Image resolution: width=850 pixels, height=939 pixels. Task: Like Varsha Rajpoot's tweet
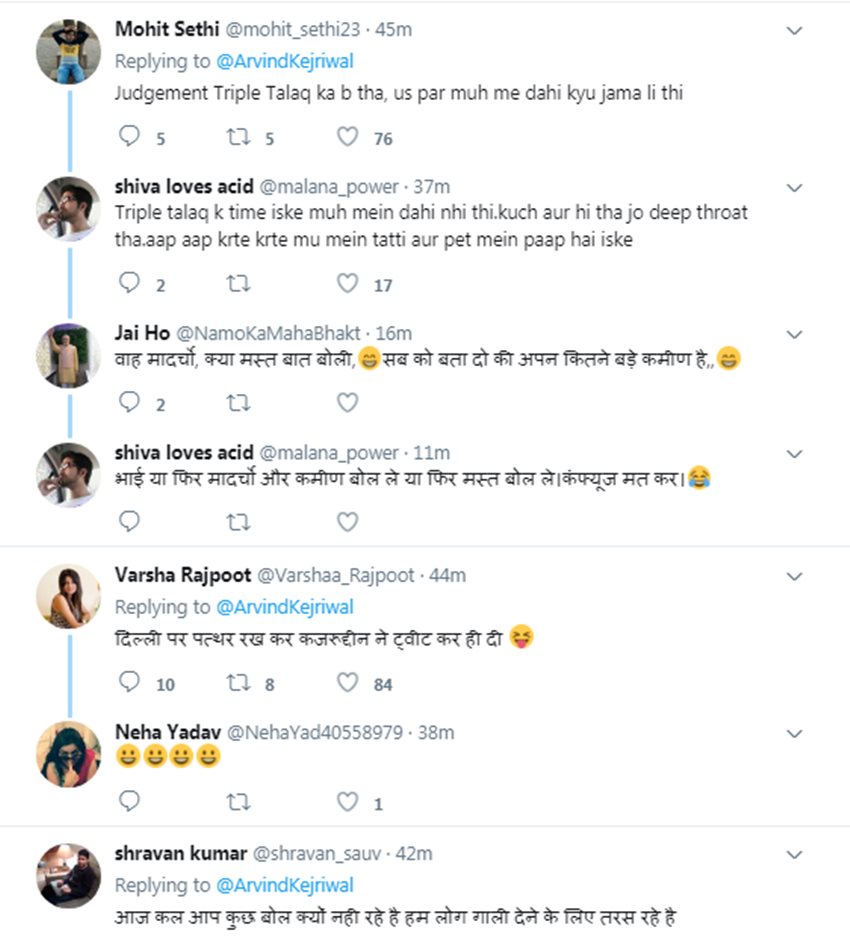[347, 683]
